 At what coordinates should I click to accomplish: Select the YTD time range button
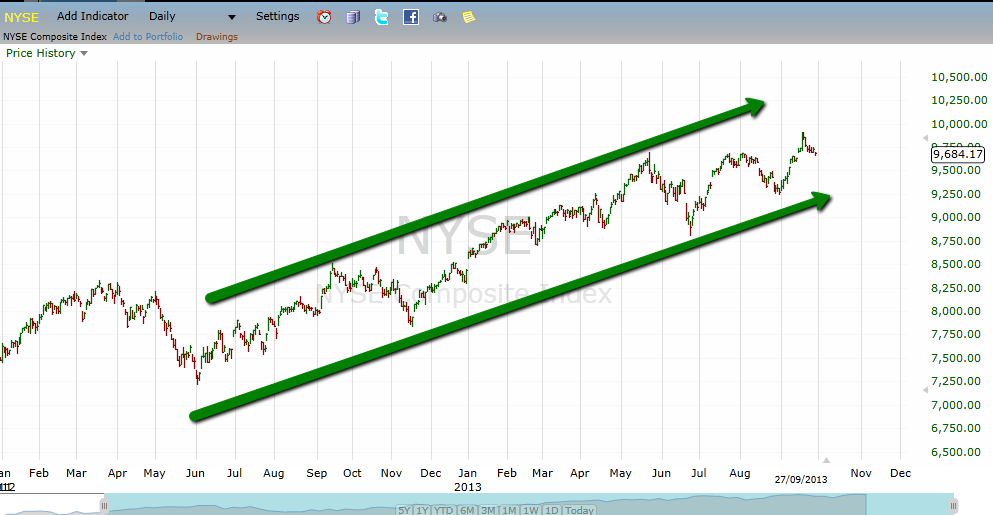point(445,510)
